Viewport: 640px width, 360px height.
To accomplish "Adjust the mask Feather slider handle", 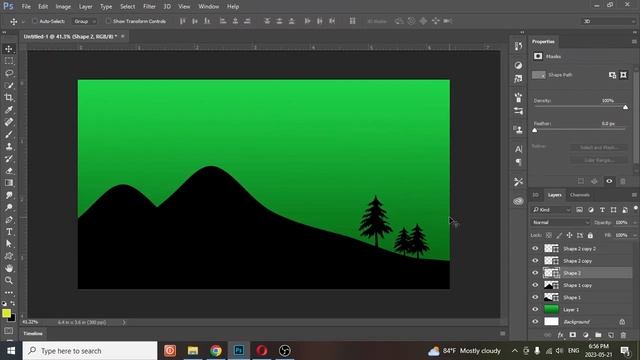I will [x=535, y=130].
